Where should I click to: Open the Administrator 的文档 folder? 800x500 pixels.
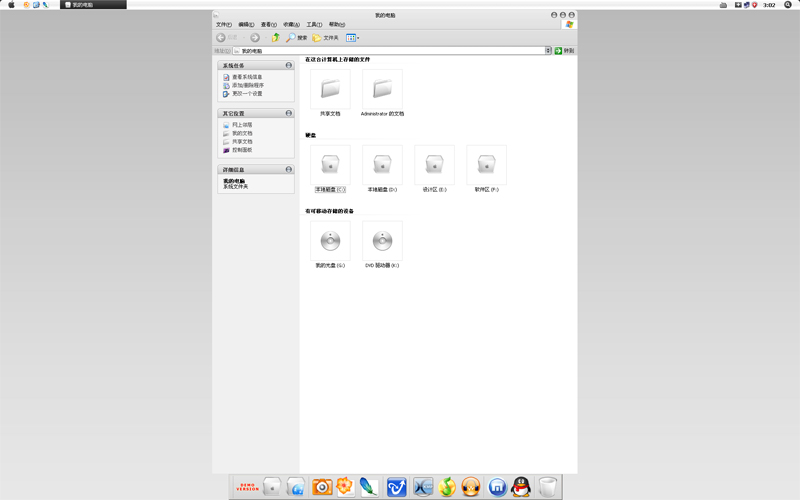click(x=382, y=90)
